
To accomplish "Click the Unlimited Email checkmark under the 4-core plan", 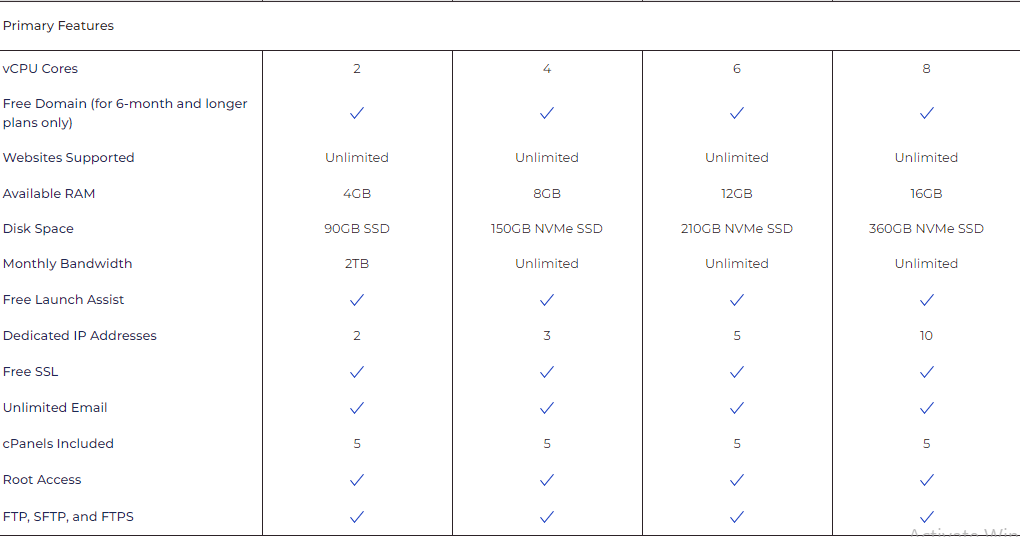I will point(547,408).
